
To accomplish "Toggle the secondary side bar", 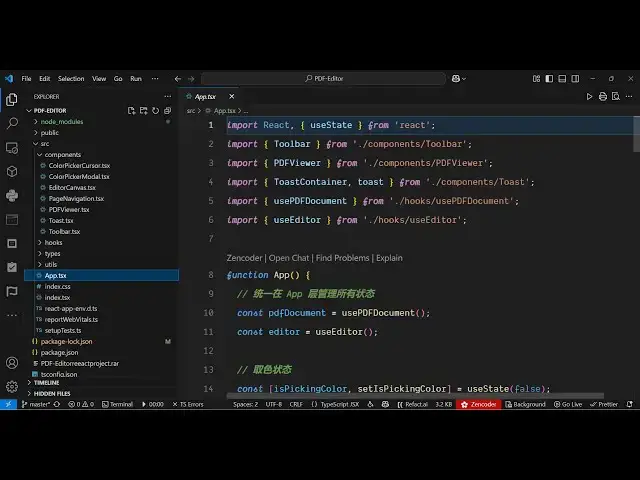I will click(x=575, y=78).
